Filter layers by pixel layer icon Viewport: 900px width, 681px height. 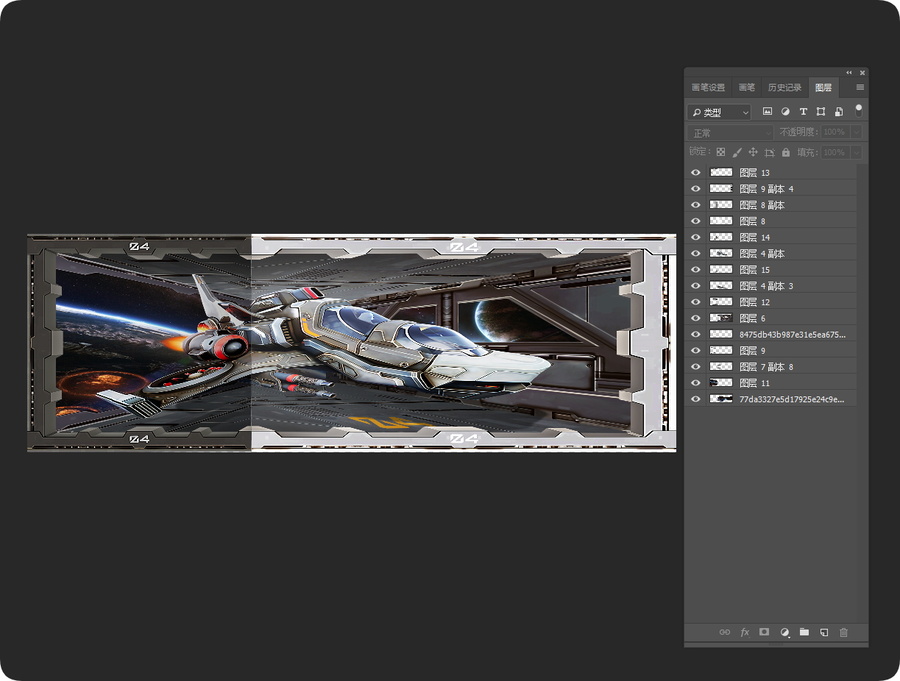767,111
